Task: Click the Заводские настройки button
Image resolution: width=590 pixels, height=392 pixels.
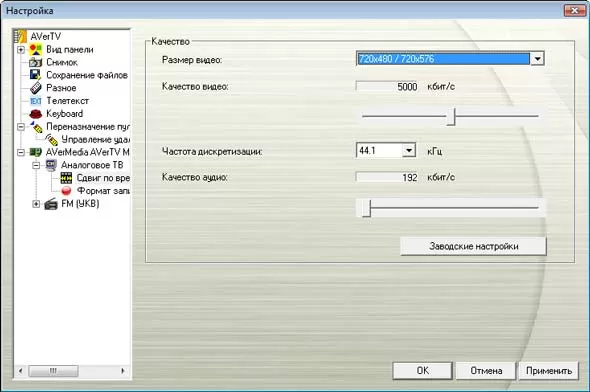Action: (473, 246)
